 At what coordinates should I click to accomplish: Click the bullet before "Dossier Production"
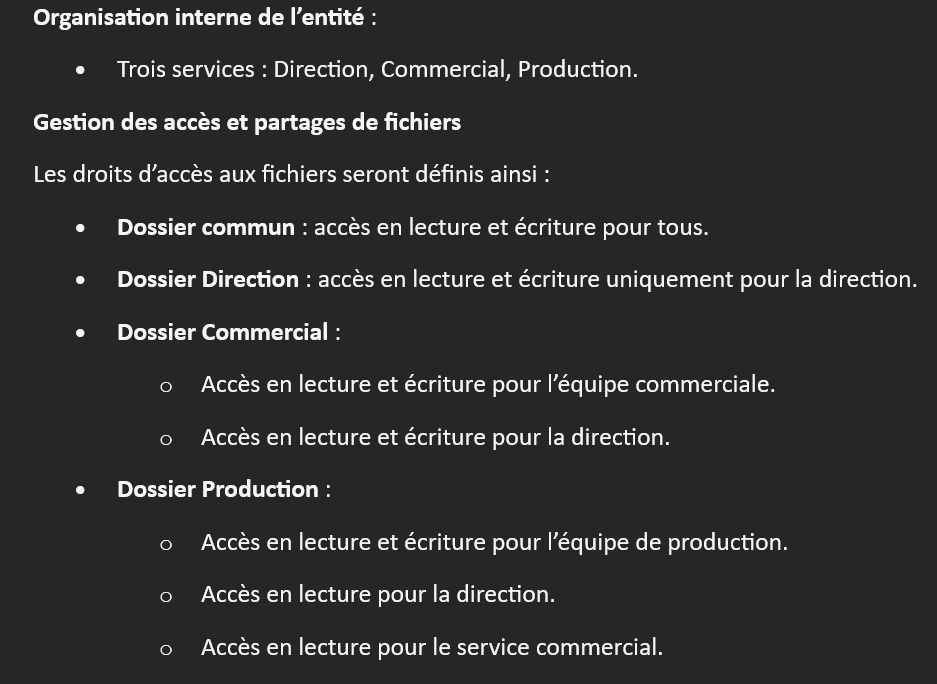[80, 490]
